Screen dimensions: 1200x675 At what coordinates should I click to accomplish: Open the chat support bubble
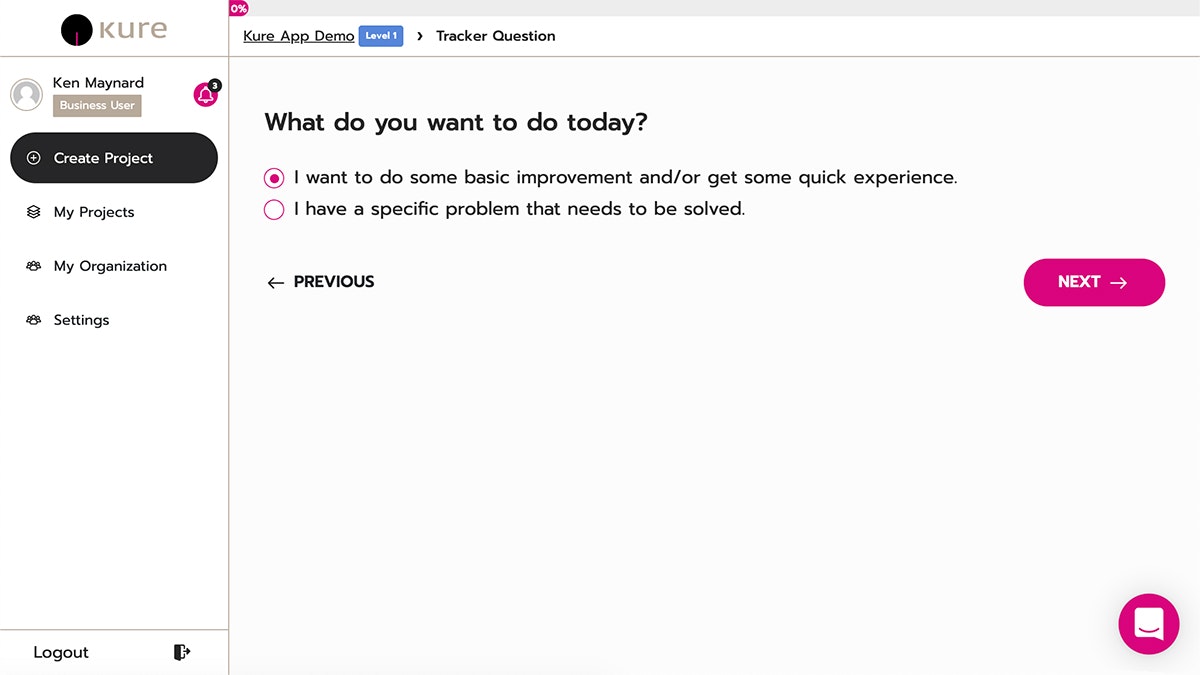click(x=1148, y=624)
